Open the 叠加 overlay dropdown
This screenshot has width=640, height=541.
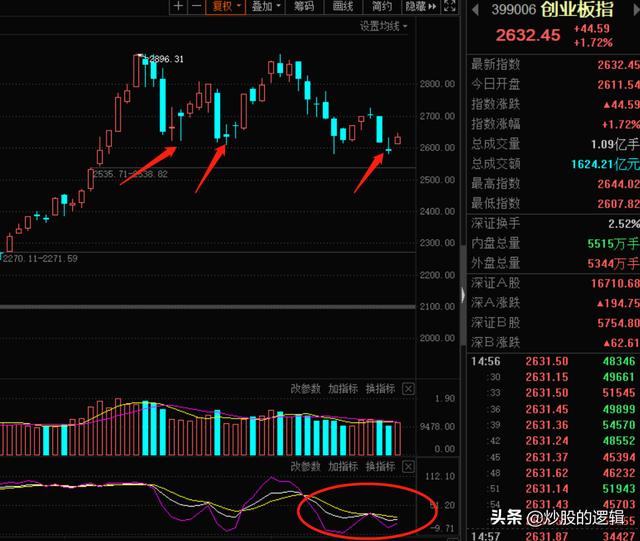coord(266,6)
